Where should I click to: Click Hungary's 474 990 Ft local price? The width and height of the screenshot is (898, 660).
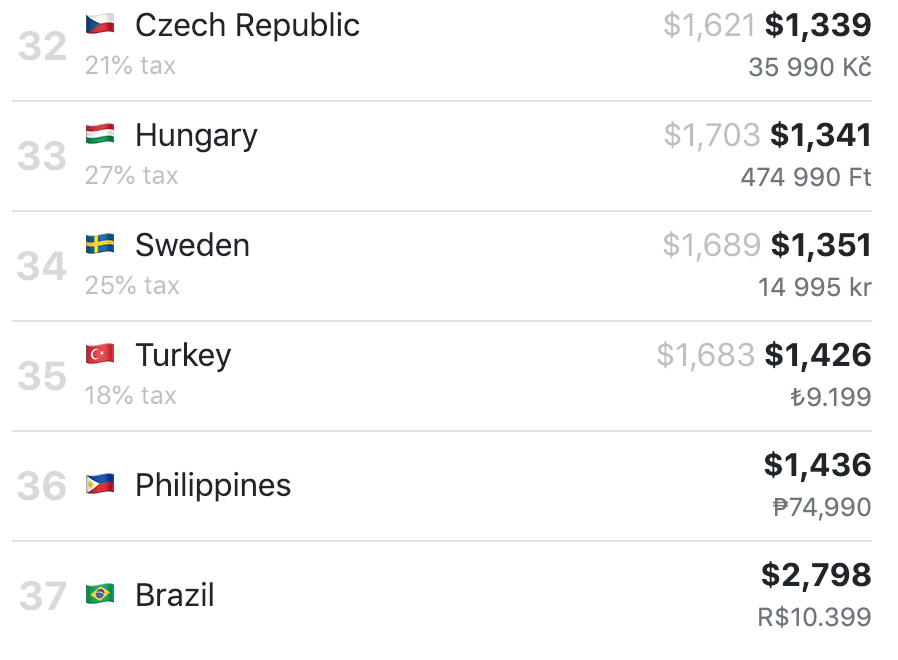click(x=806, y=178)
